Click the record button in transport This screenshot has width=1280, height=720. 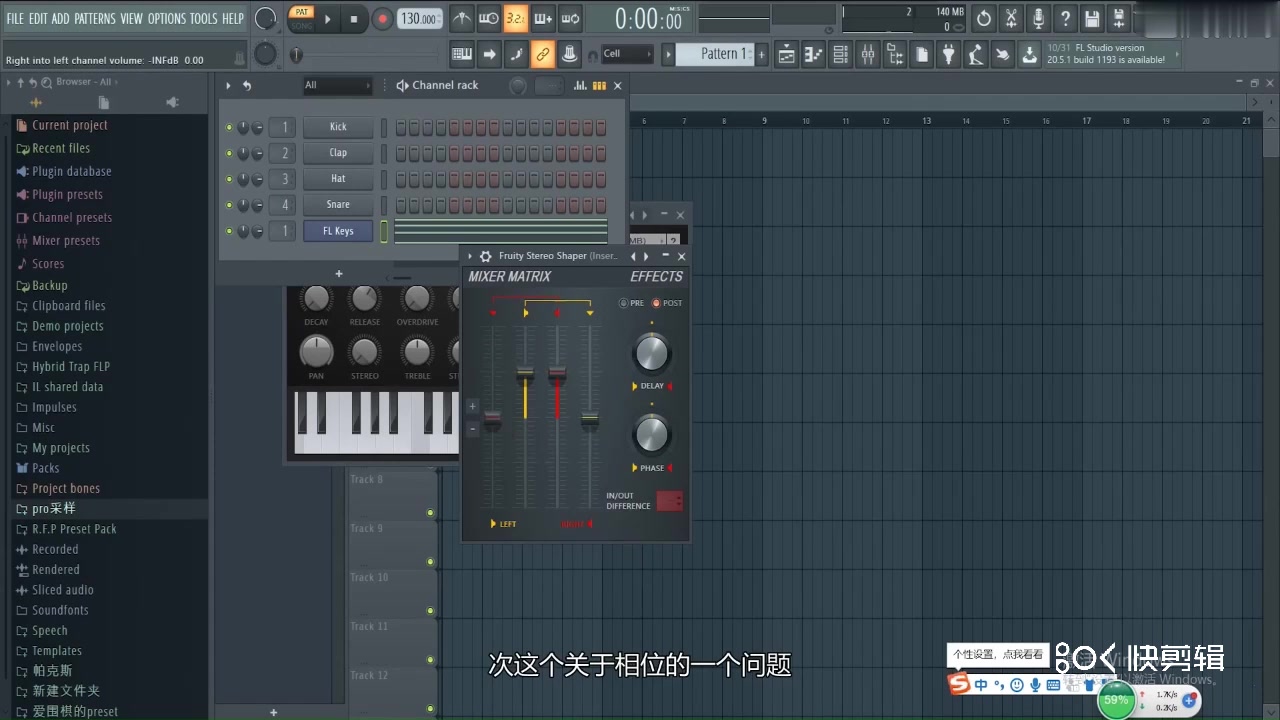tap(383, 18)
